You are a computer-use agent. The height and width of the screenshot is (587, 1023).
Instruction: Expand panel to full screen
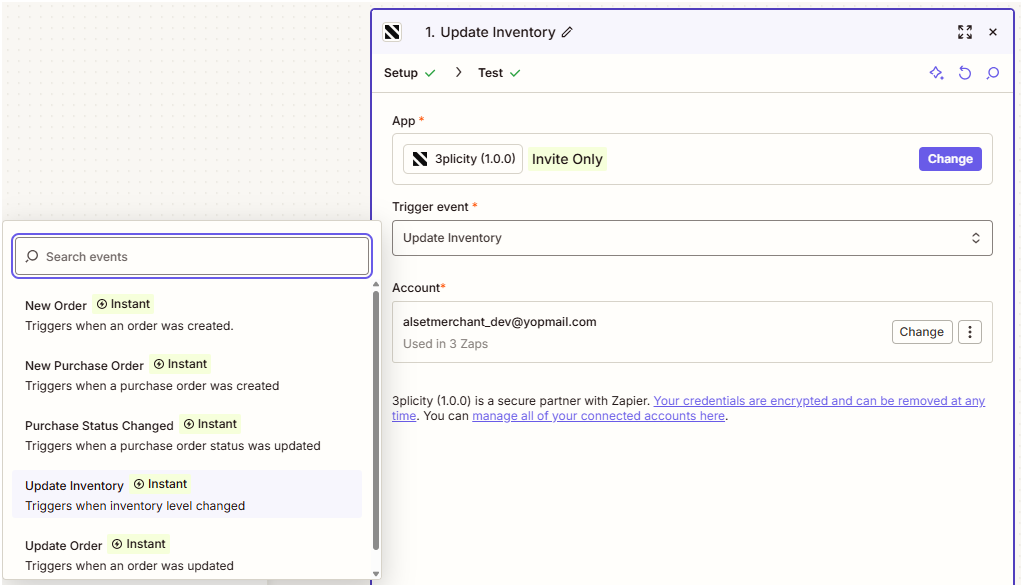(965, 32)
